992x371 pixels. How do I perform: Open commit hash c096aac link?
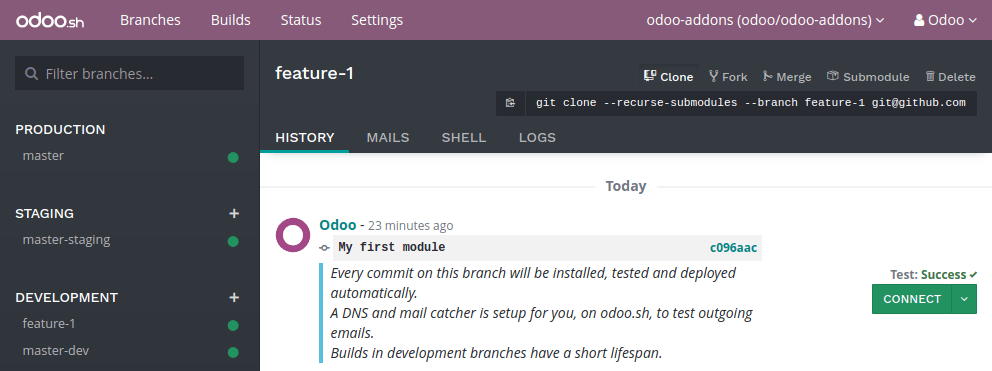(733, 248)
